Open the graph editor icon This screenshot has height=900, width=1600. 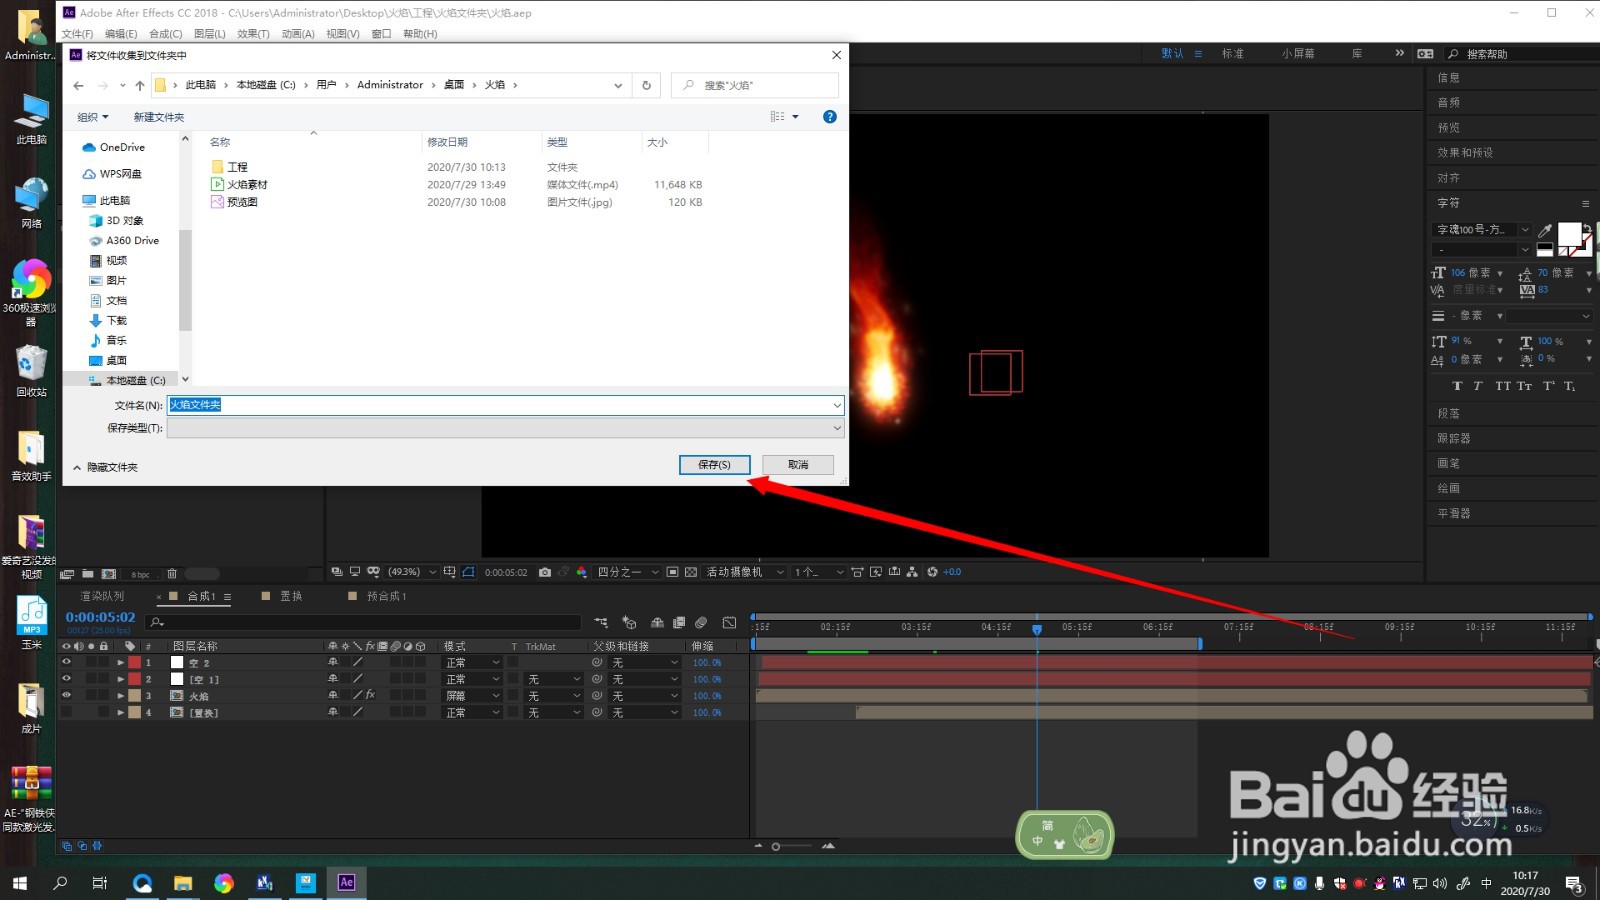(x=730, y=622)
